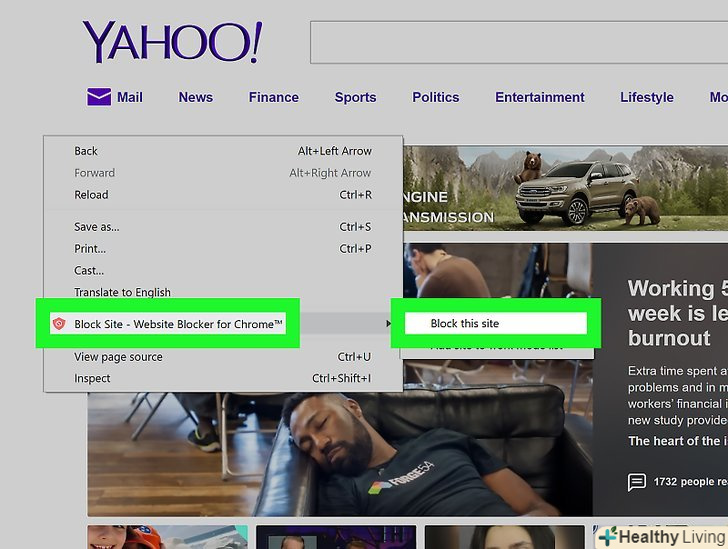Go to the Finance section link
The image size is (728, 549).
pyautogui.click(x=273, y=97)
